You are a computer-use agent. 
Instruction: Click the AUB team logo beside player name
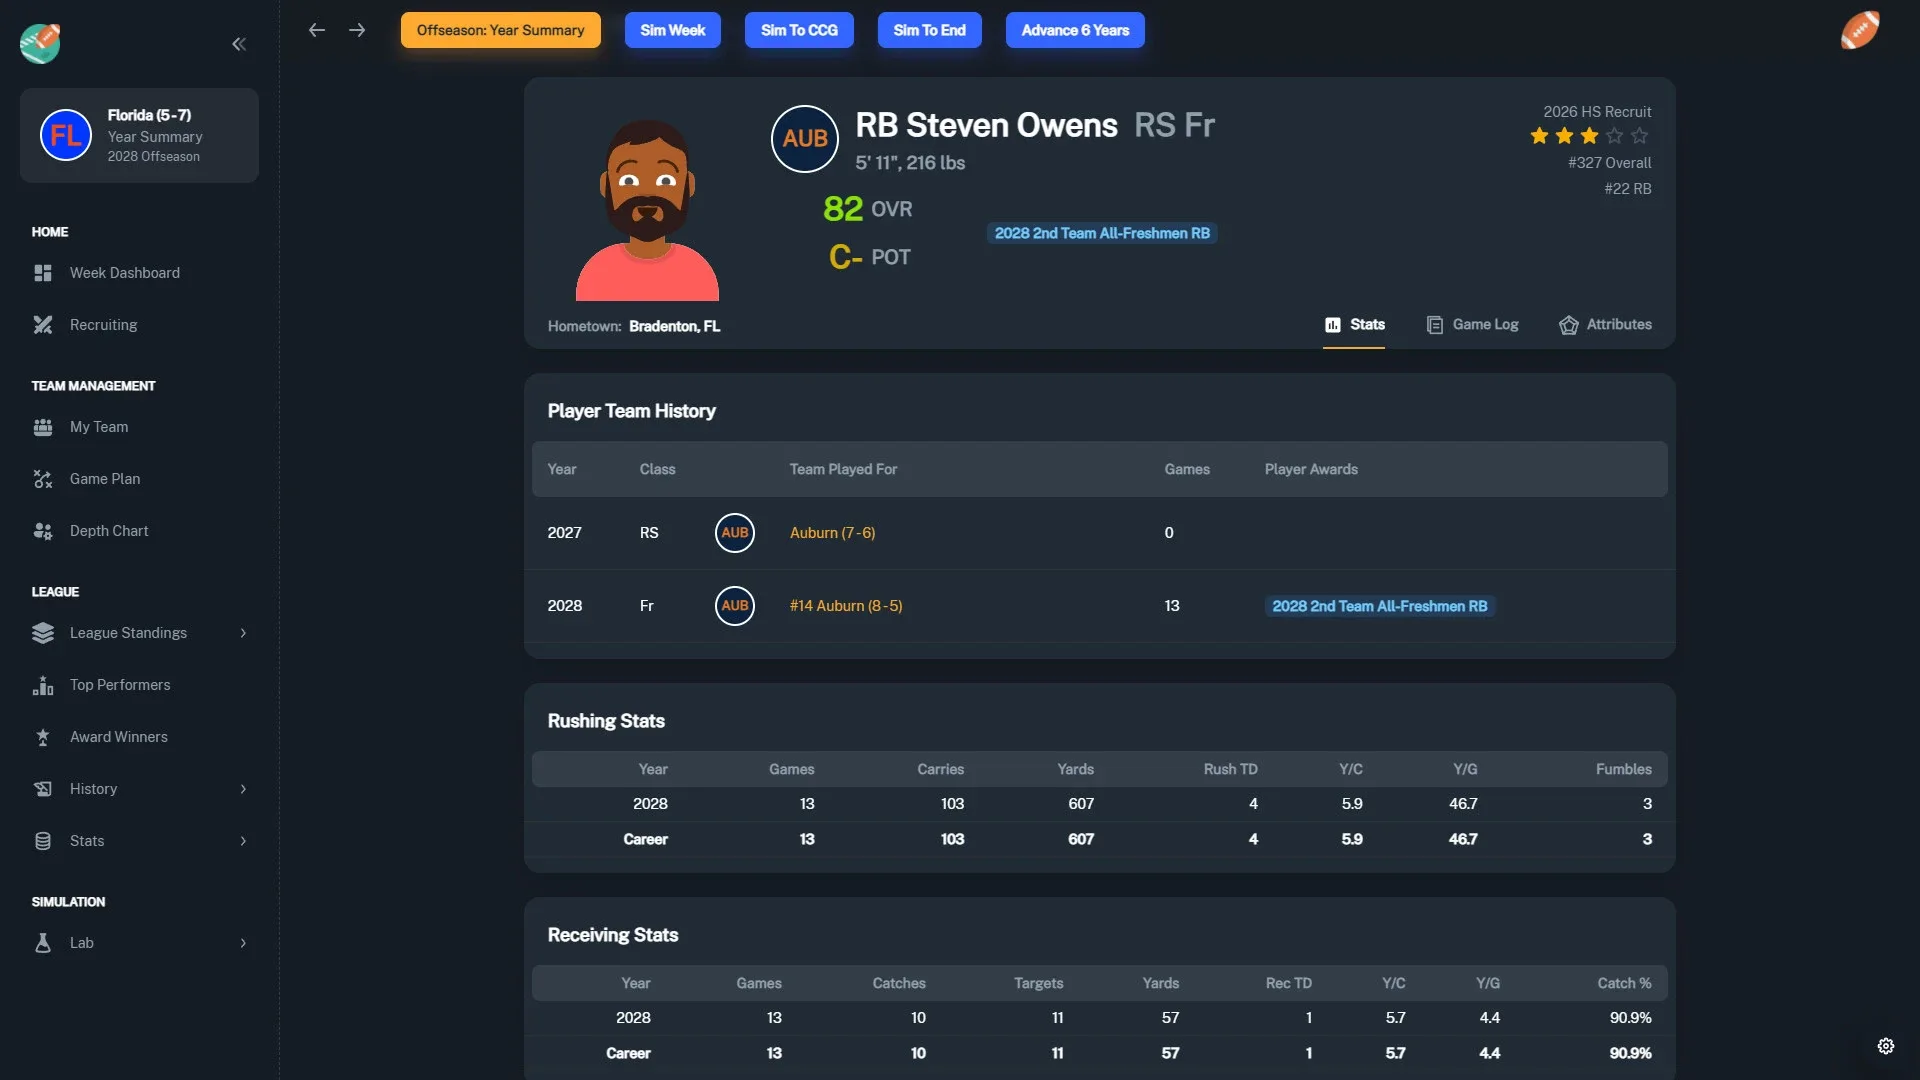point(805,139)
